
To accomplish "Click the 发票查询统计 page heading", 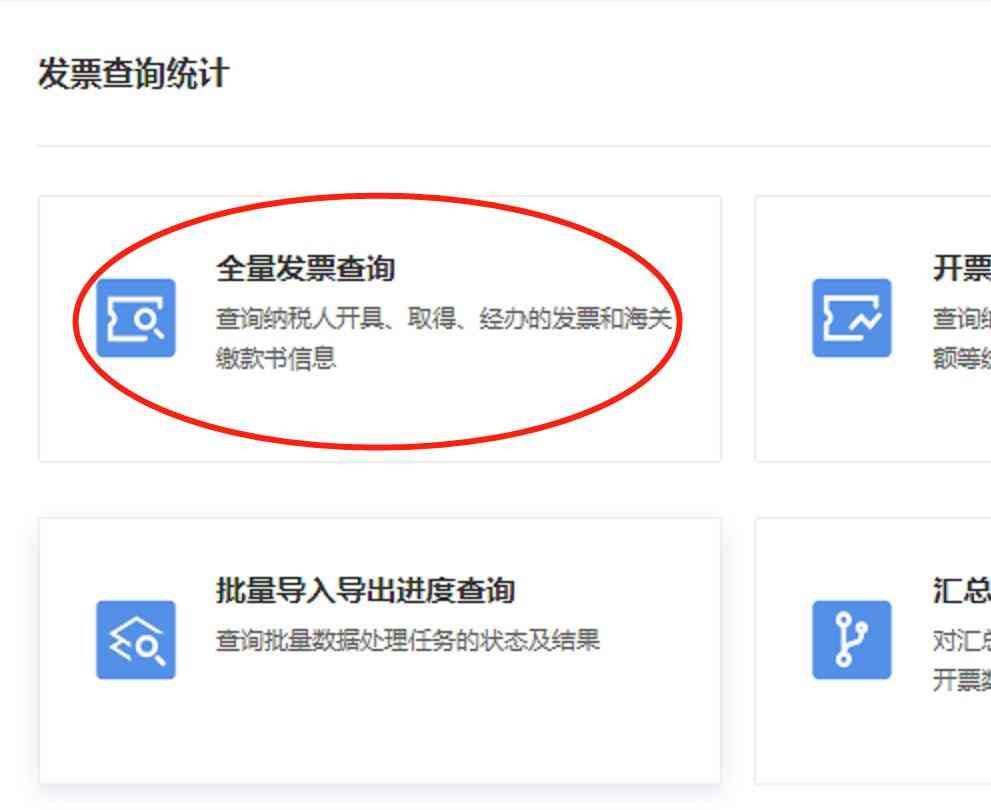I will point(133,73).
